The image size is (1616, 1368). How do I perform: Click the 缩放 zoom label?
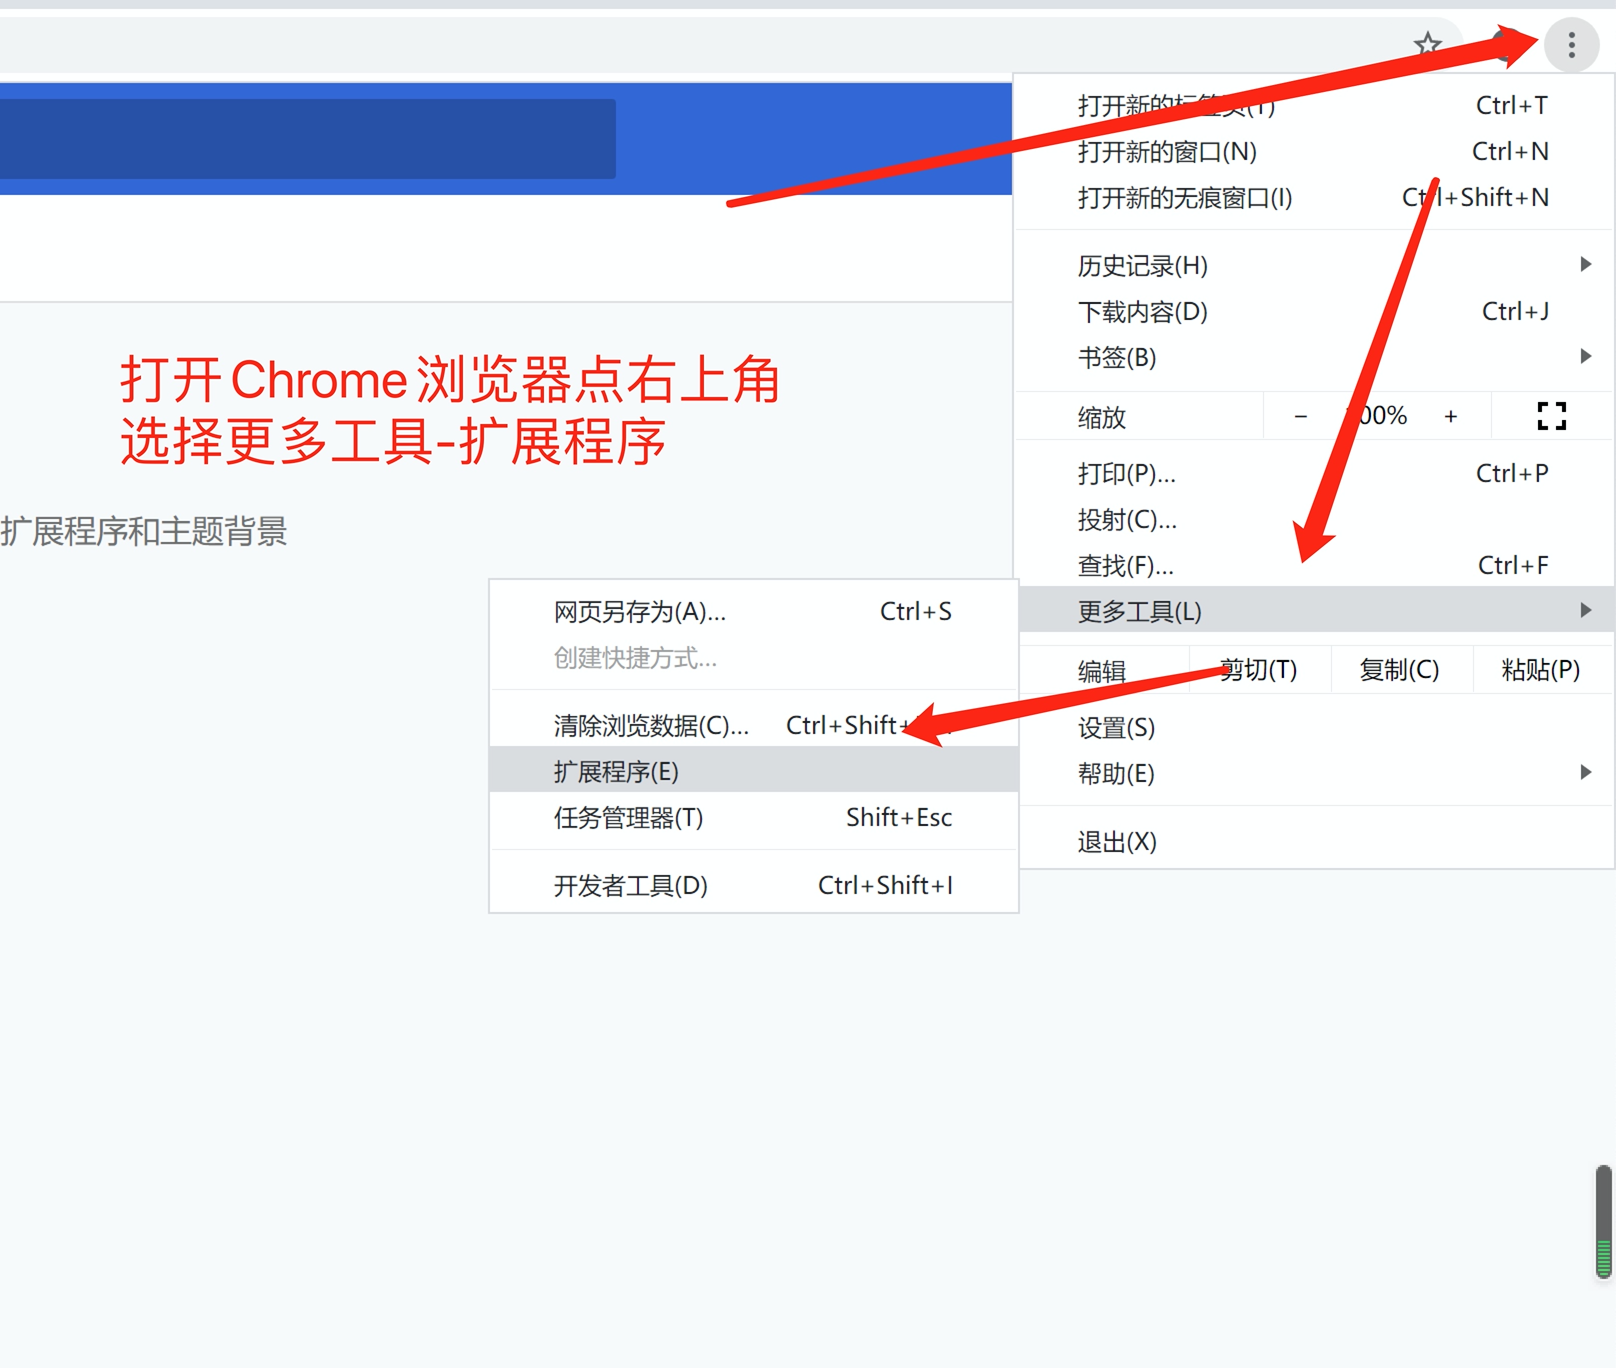tap(1102, 417)
